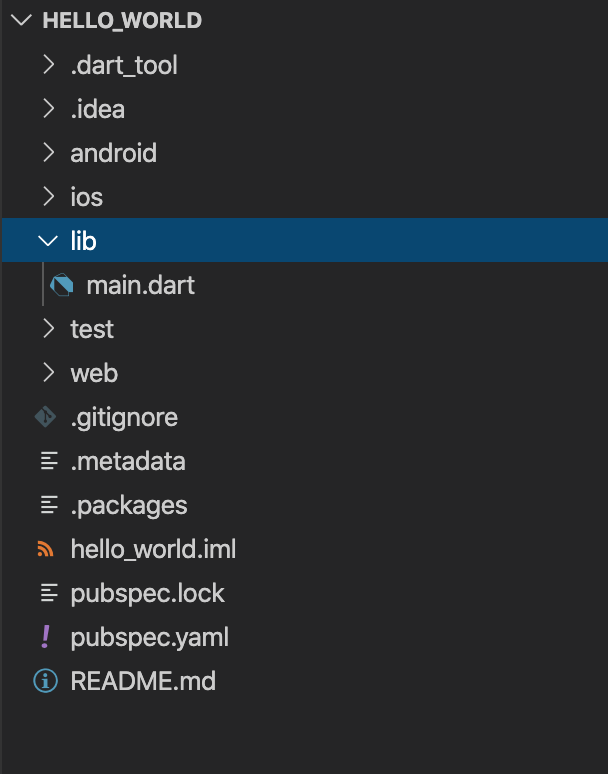Expand the android folder arrow
608x774 pixels.
pyautogui.click(x=48, y=153)
